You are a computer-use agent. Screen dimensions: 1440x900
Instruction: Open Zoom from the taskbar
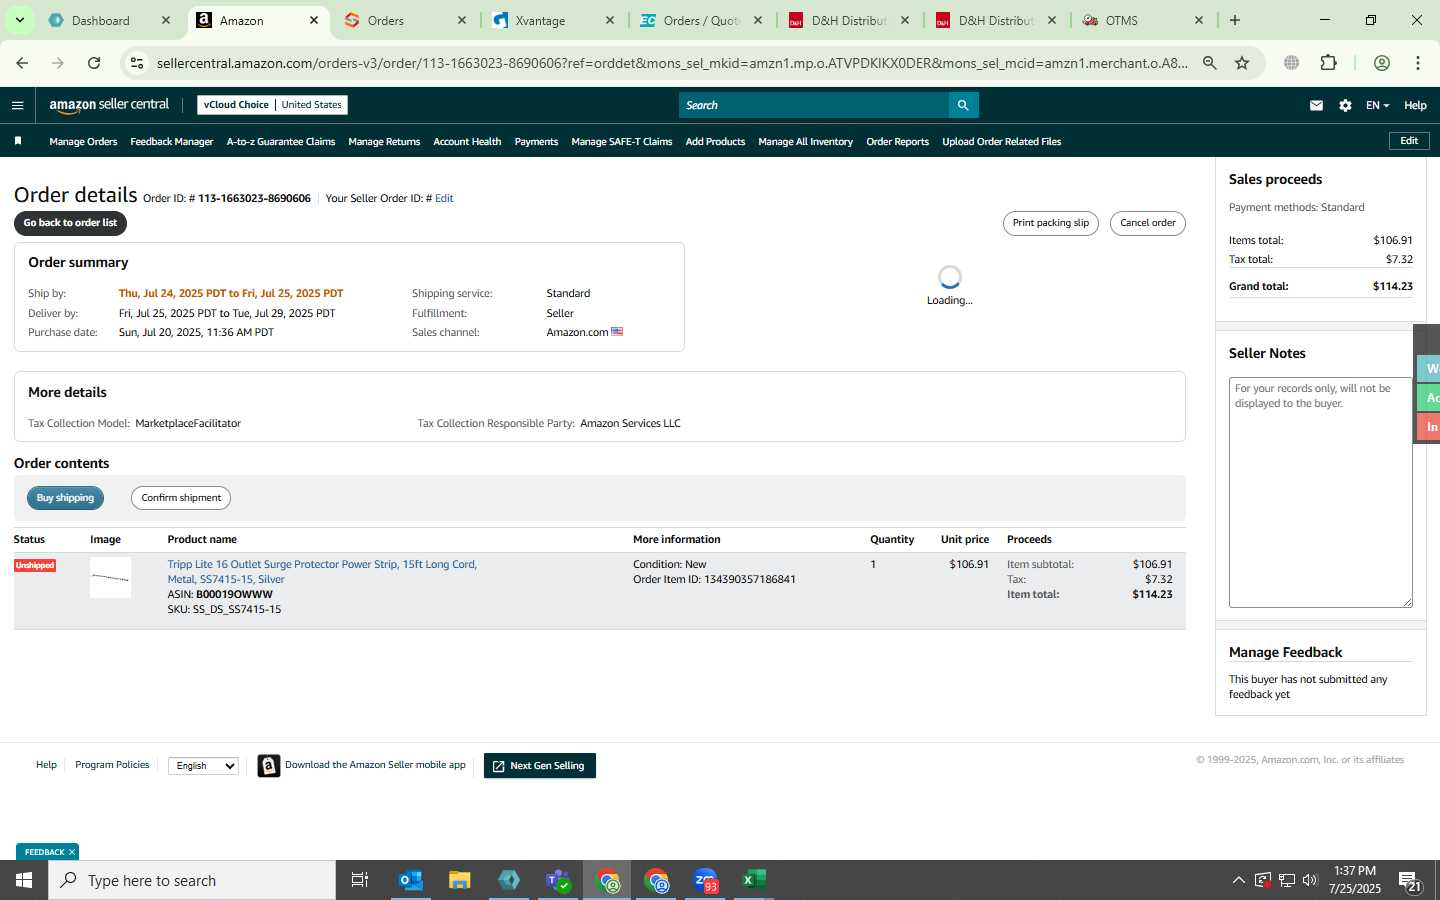pos(705,880)
